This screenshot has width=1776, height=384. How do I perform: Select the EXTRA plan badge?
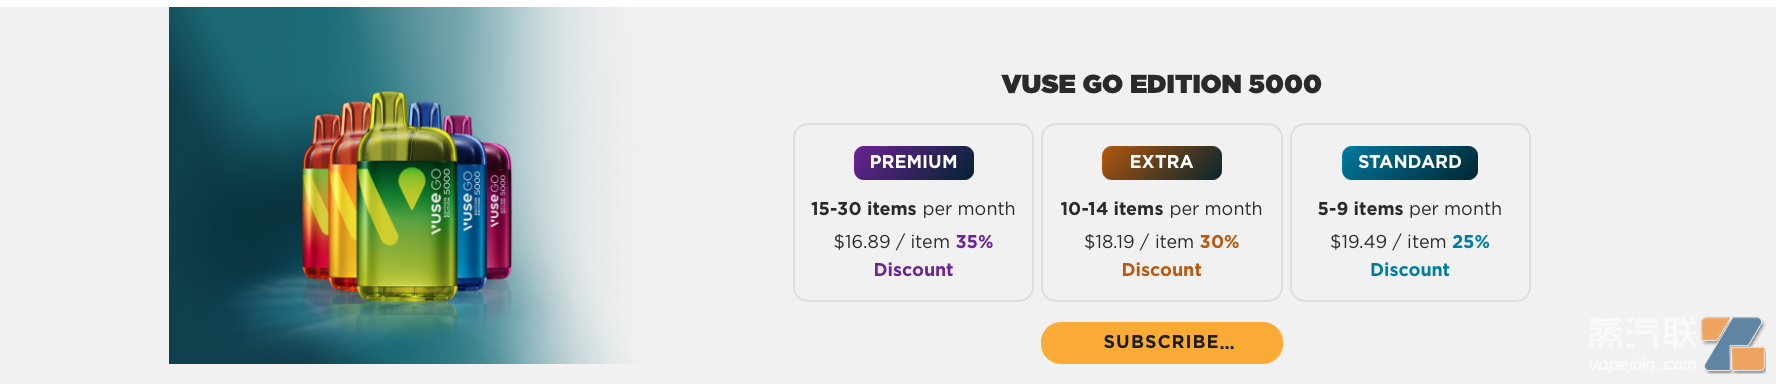[1161, 162]
